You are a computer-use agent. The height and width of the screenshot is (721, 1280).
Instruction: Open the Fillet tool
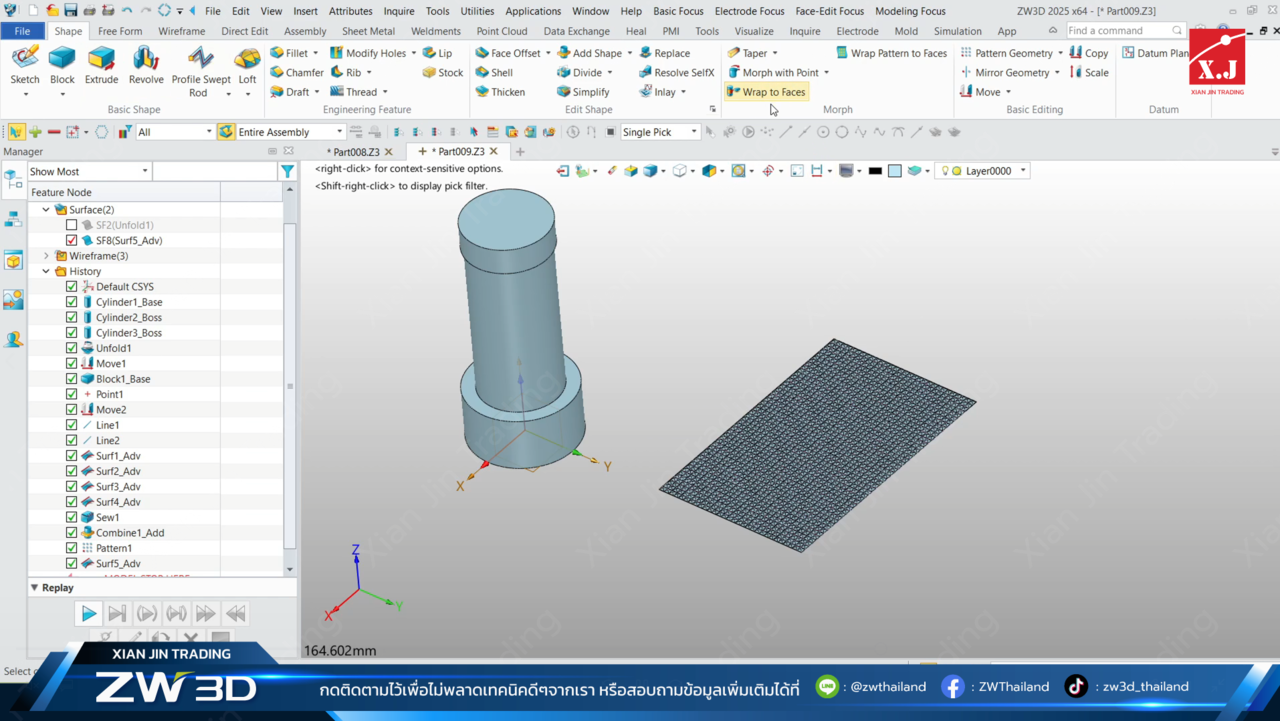pos(294,52)
